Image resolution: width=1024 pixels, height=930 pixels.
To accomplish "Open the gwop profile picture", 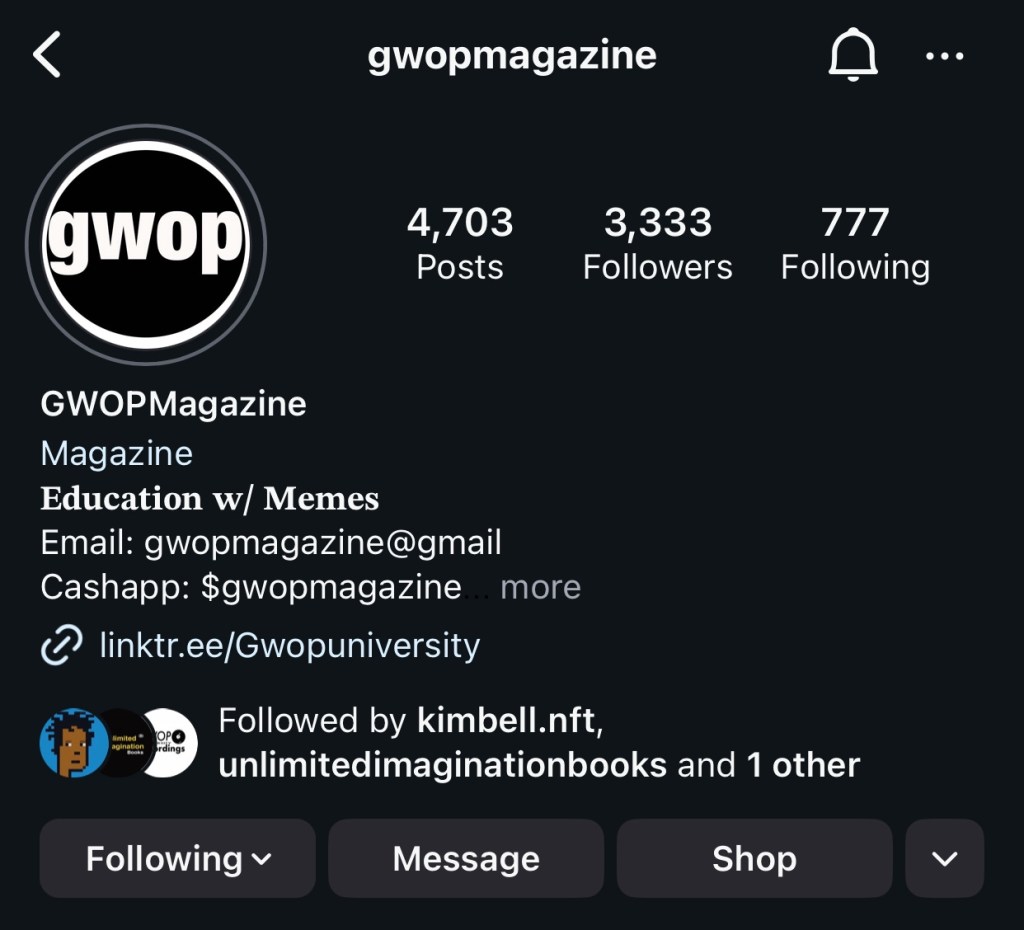I will pos(146,244).
